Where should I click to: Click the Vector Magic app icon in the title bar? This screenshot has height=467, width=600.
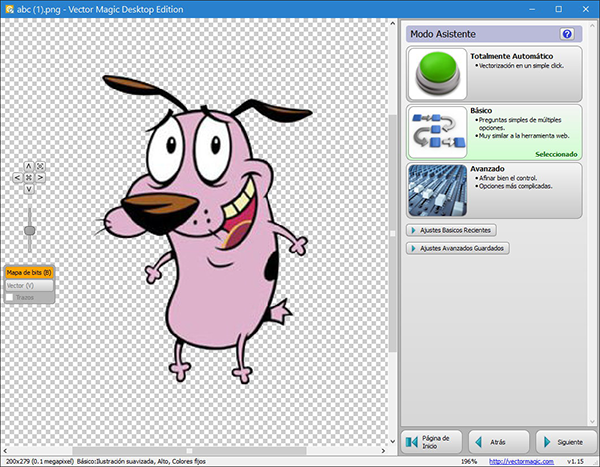pos(9,9)
